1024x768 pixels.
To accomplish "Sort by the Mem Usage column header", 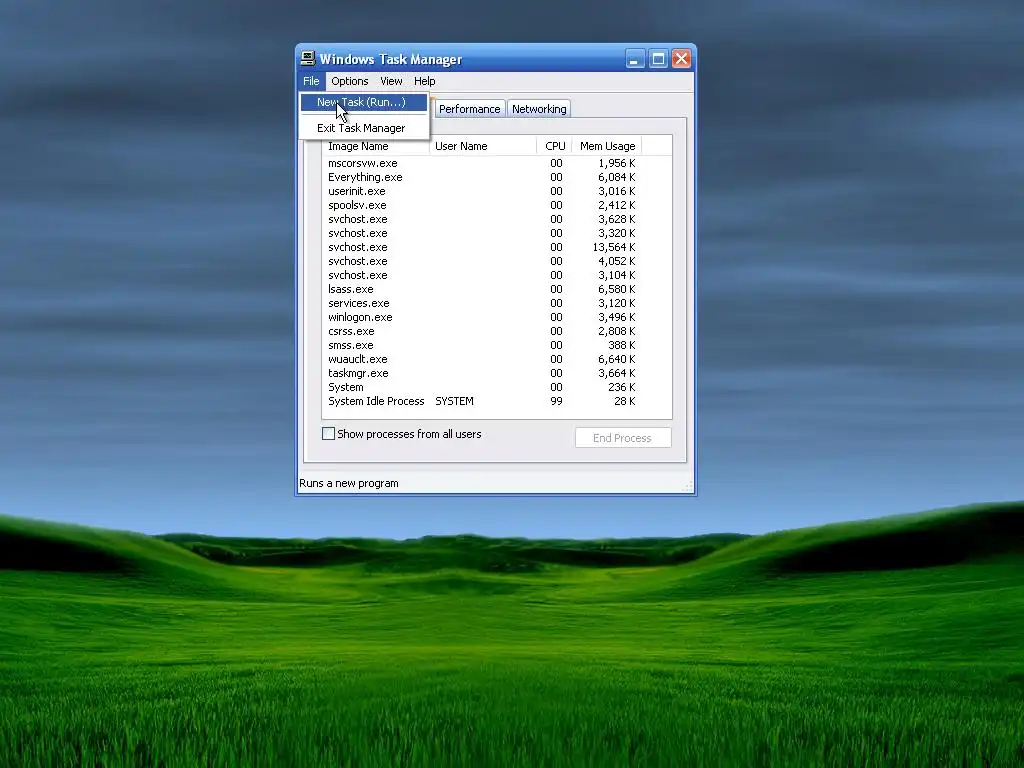I will tap(607, 146).
